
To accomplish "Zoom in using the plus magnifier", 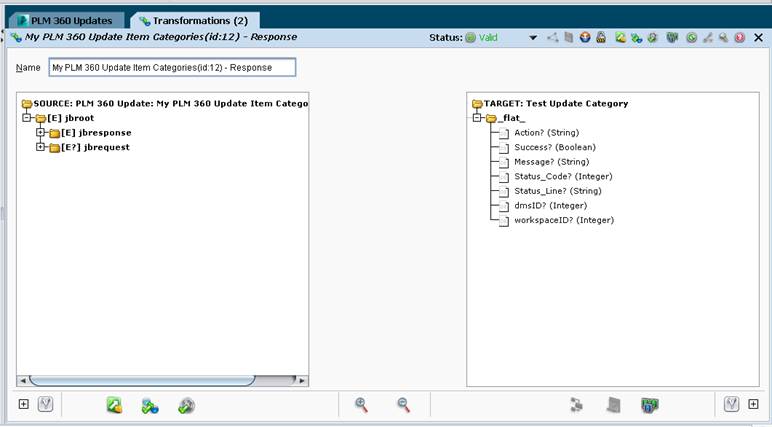I will pyautogui.click(x=361, y=405).
